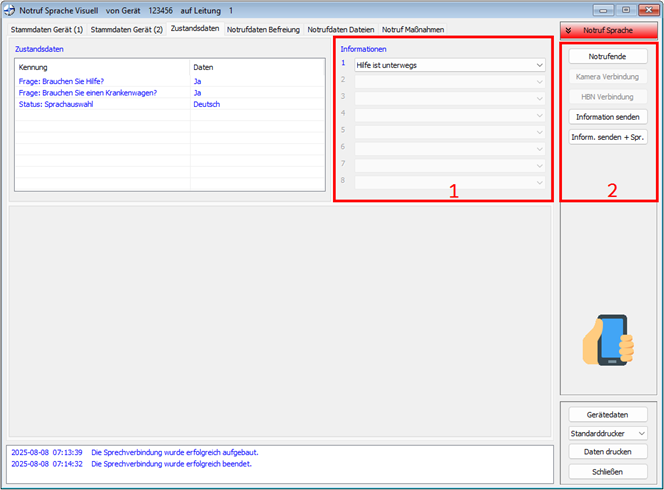
Task: Click the smartphone in hand image
Action: [608, 340]
